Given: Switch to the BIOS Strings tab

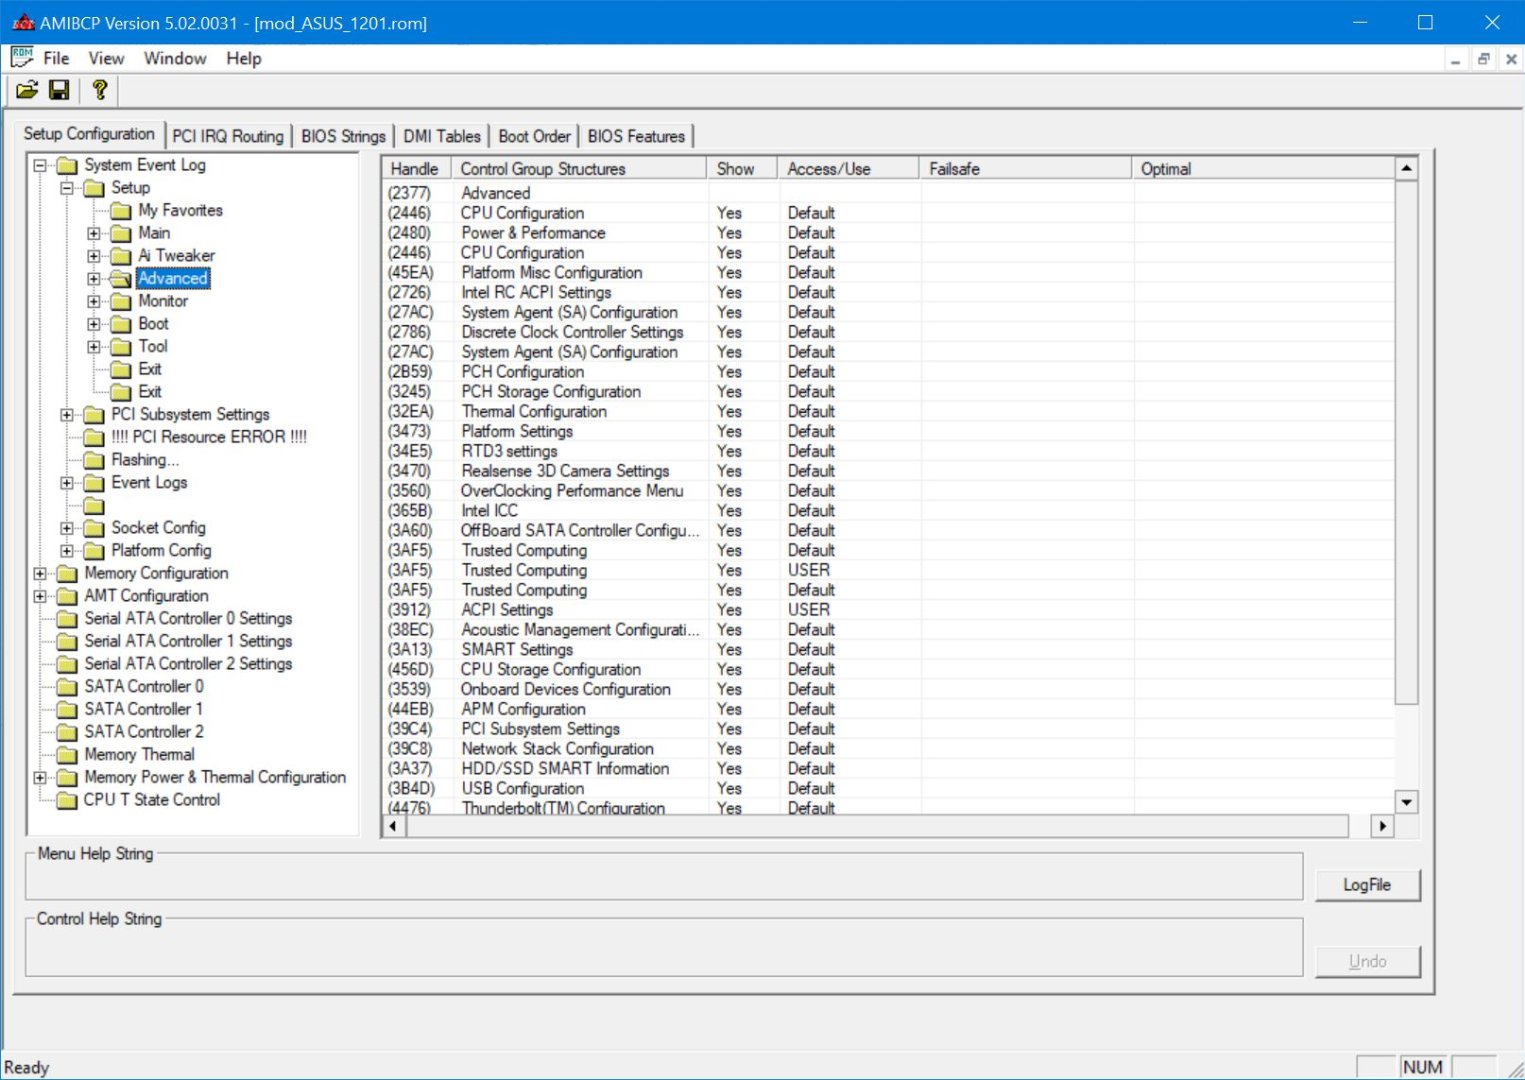Looking at the screenshot, I should point(343,136).
